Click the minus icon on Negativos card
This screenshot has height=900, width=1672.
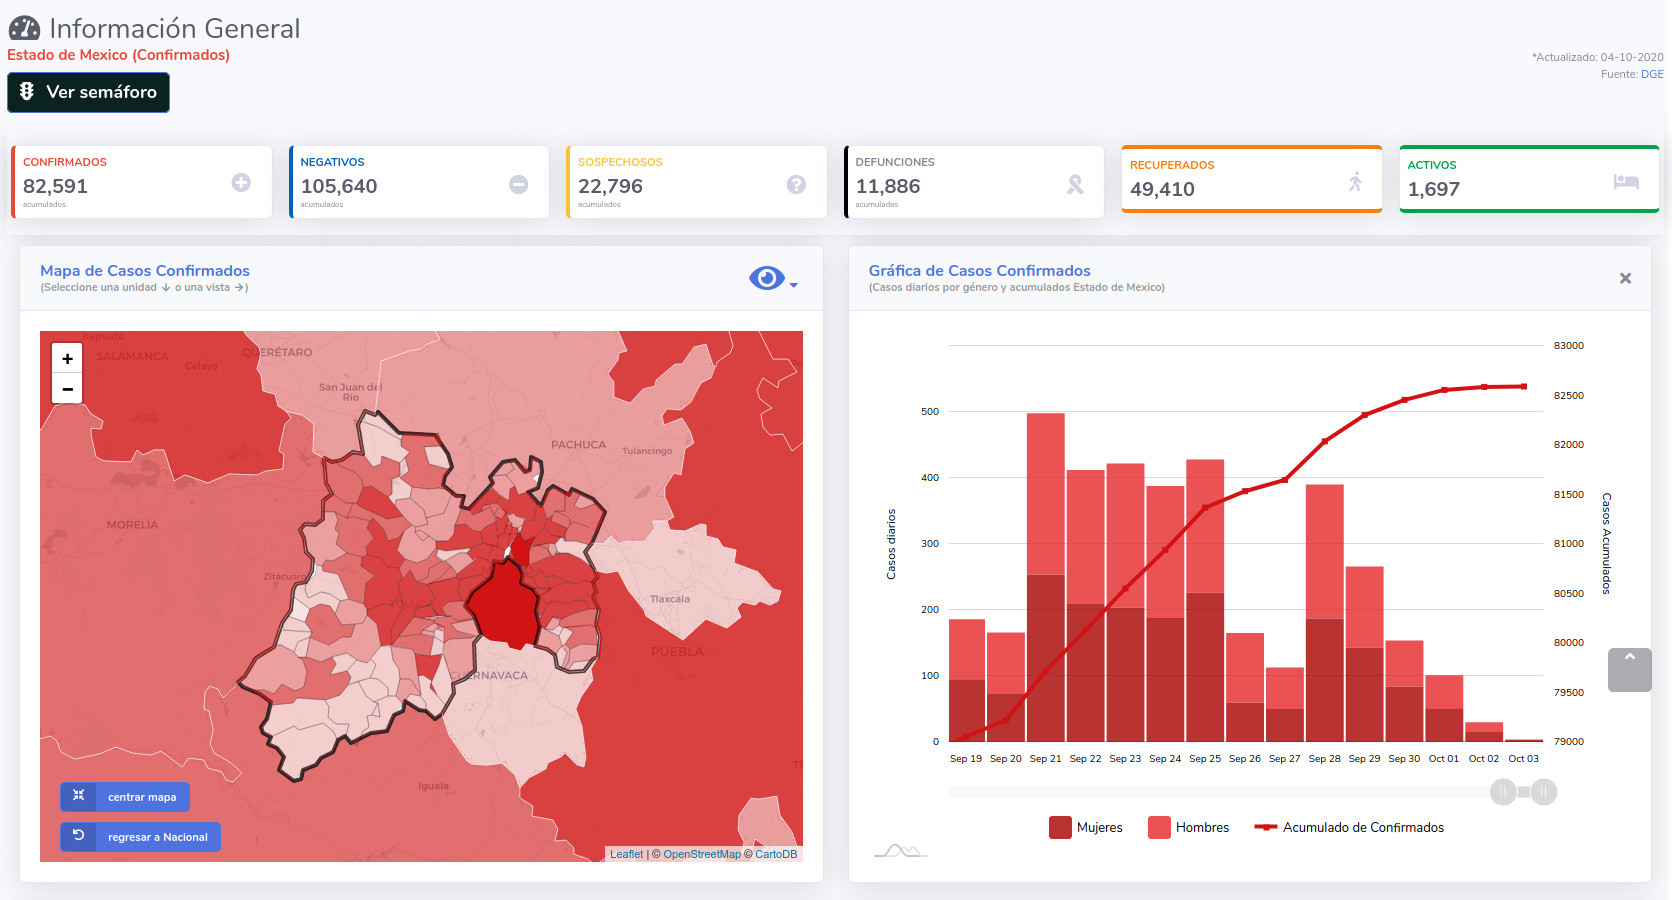click(518, 184)
